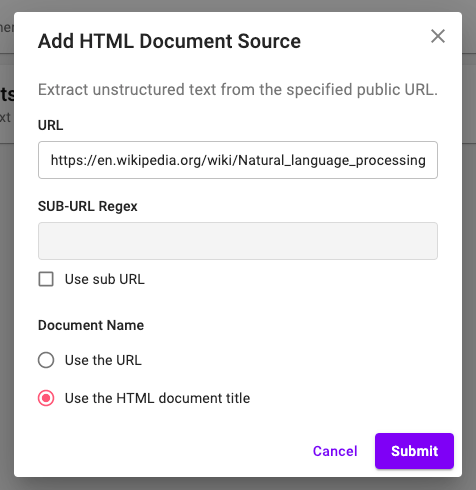Click the SUB-URL Regex field label

coord(88,206)
